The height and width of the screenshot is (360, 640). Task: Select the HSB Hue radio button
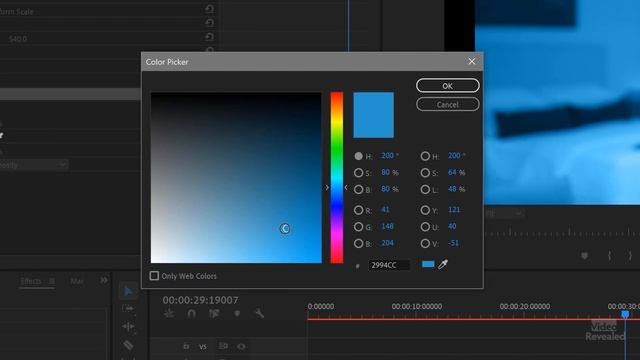click(358, 156)
